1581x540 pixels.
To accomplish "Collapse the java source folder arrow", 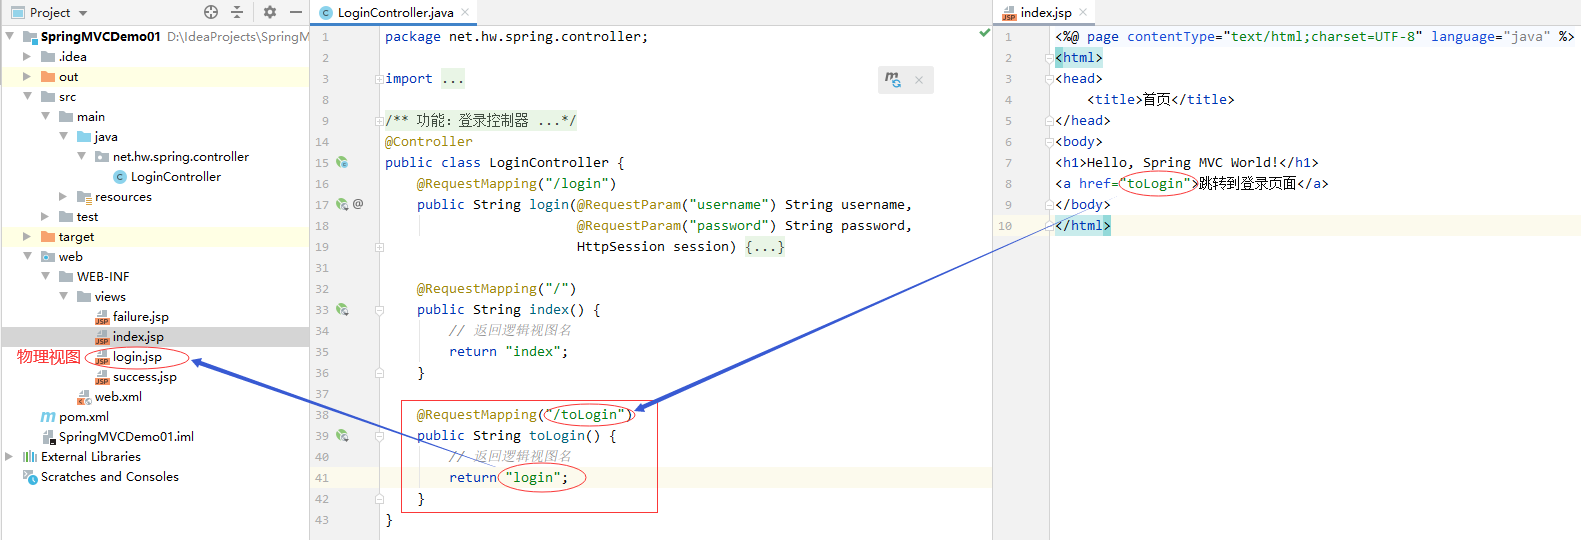I will (x=63, y=136).
